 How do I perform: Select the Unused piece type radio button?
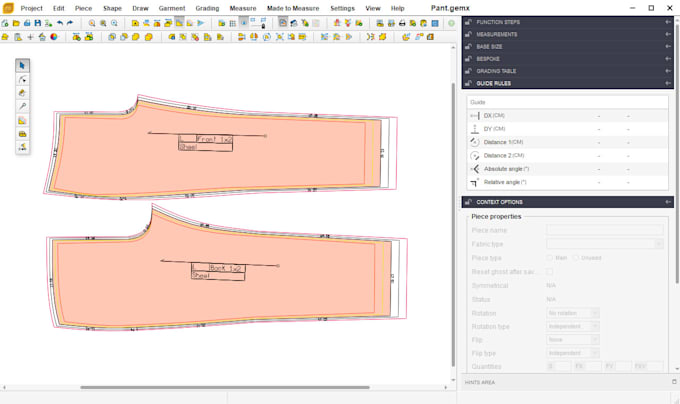[x=575, y=257]
